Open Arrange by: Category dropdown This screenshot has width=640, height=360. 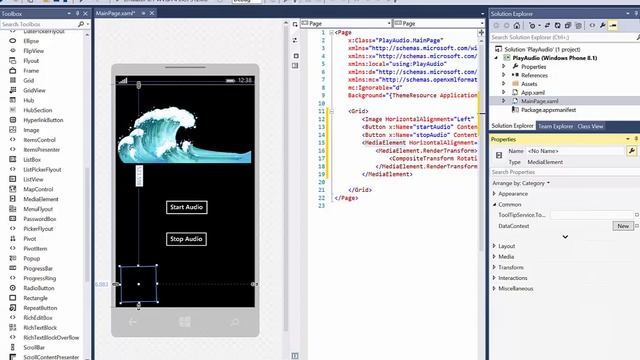coord(521,183)
